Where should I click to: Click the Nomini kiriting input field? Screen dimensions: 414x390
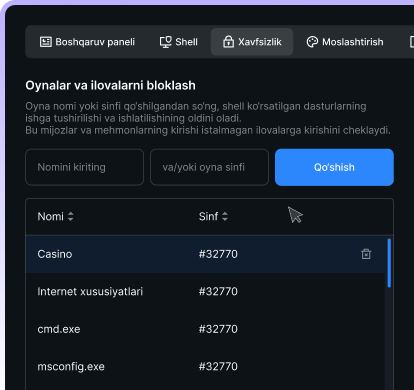click(85, 167)
